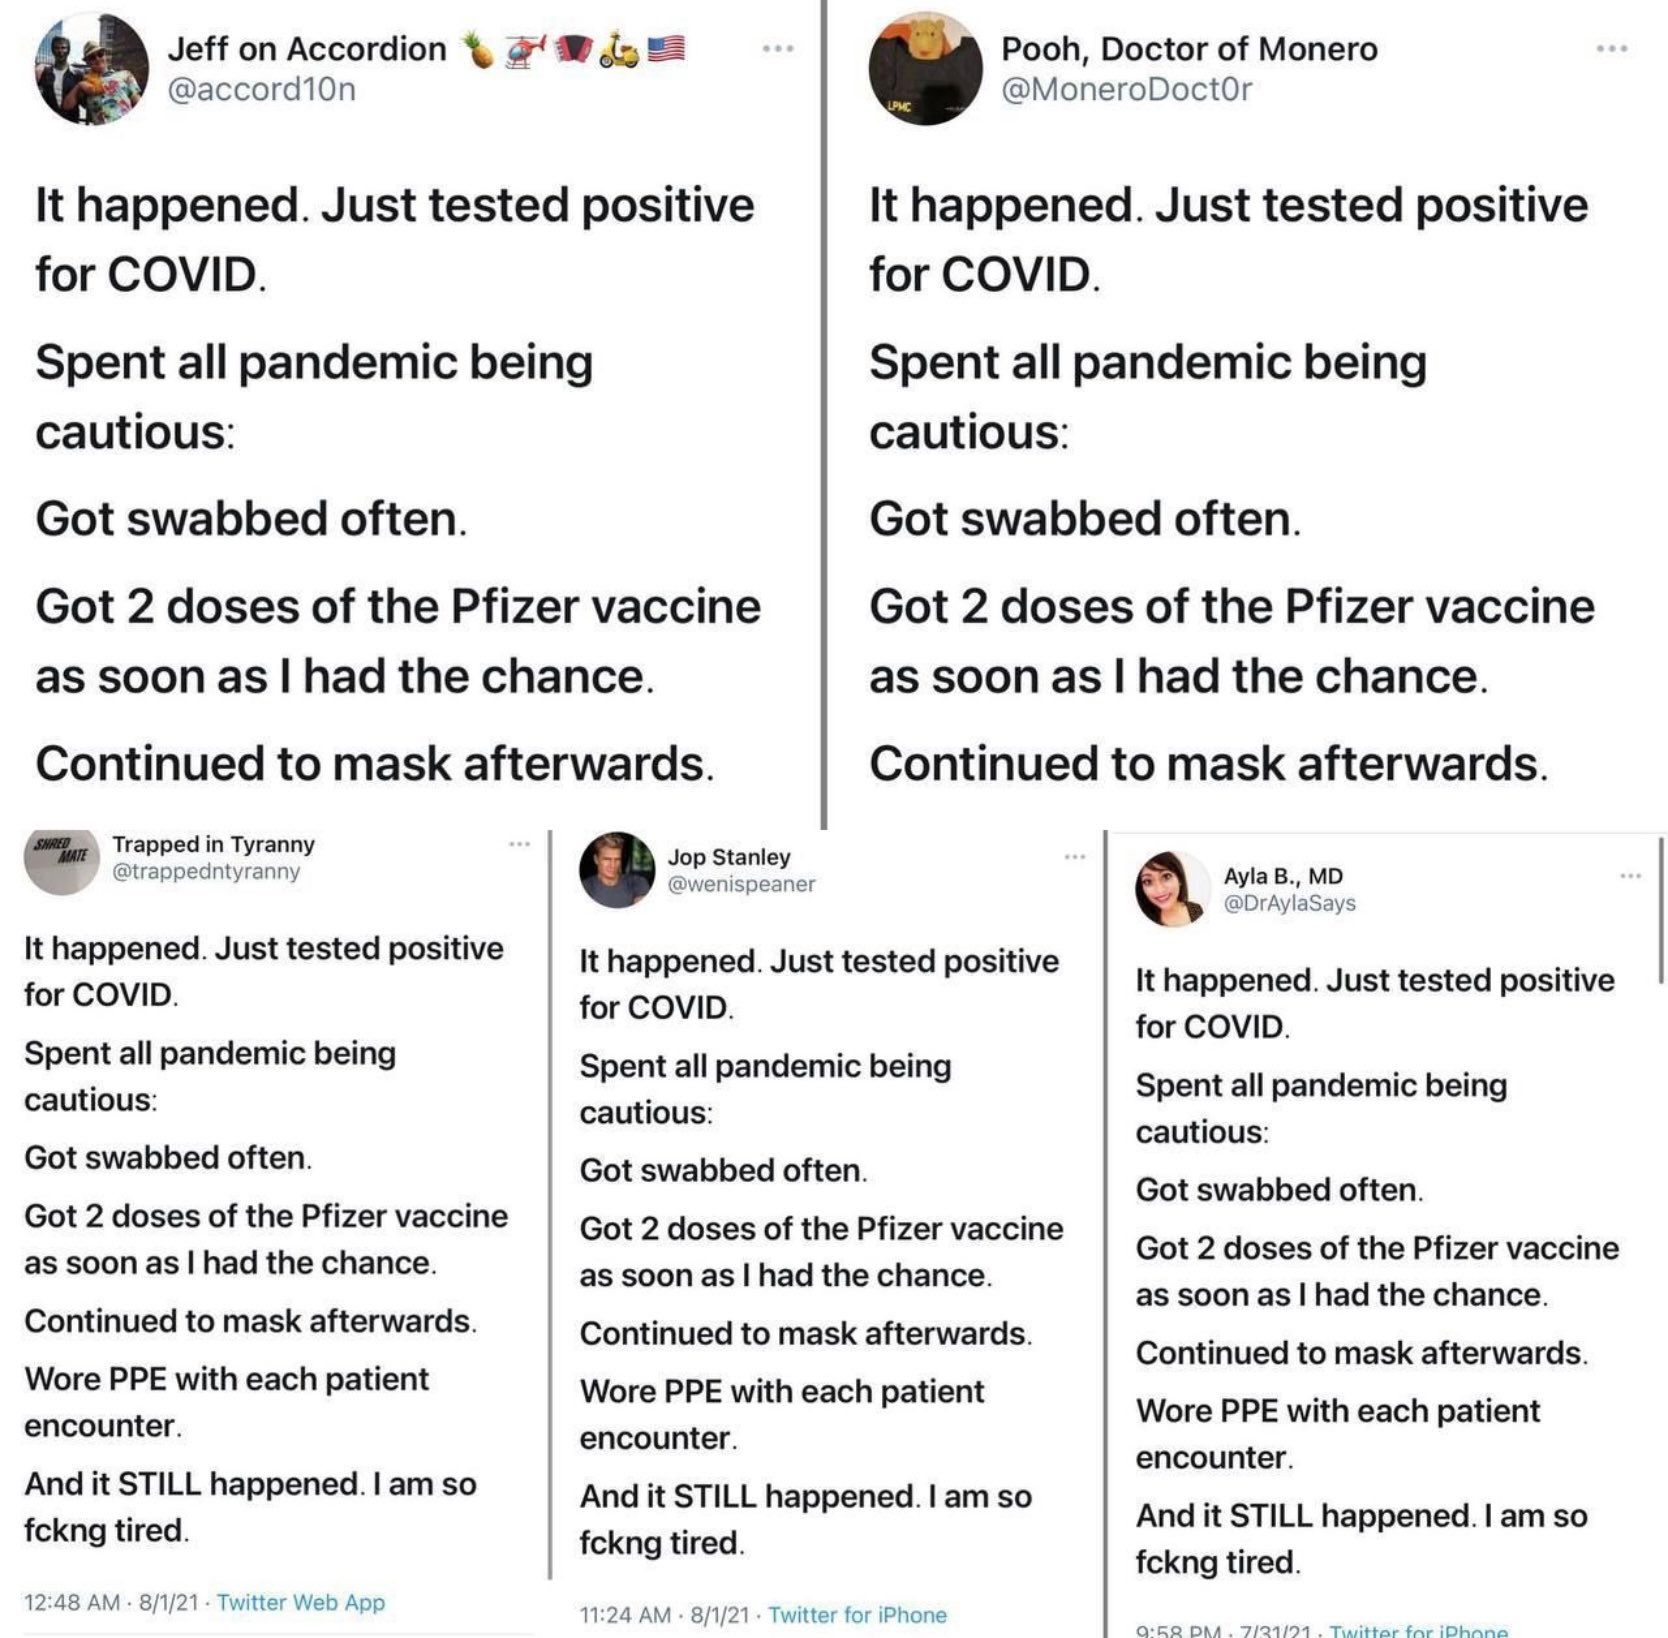Open Trapped in Tyranny's profile avatar
This screenshot has height=1638, width=1668.
62,859
